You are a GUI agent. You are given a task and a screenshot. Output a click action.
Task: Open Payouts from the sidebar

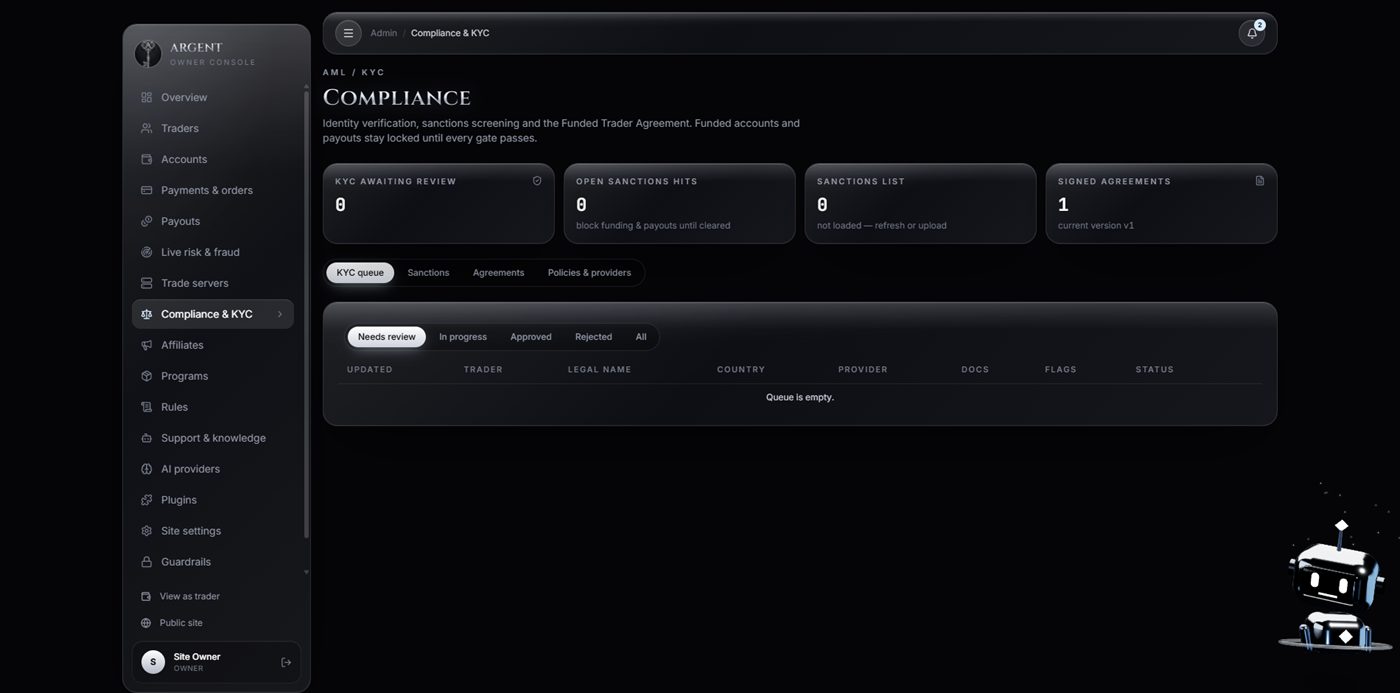213,221
